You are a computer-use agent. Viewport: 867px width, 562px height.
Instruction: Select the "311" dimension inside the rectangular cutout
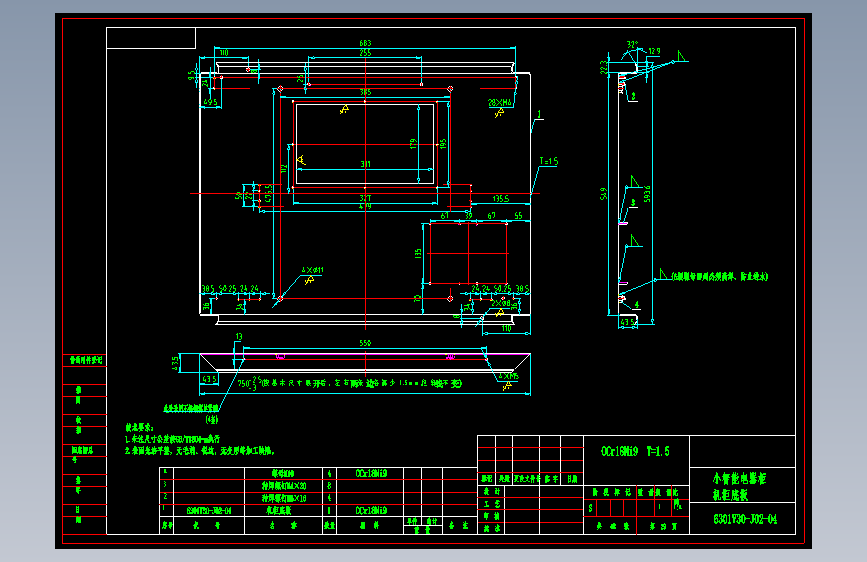365,164
